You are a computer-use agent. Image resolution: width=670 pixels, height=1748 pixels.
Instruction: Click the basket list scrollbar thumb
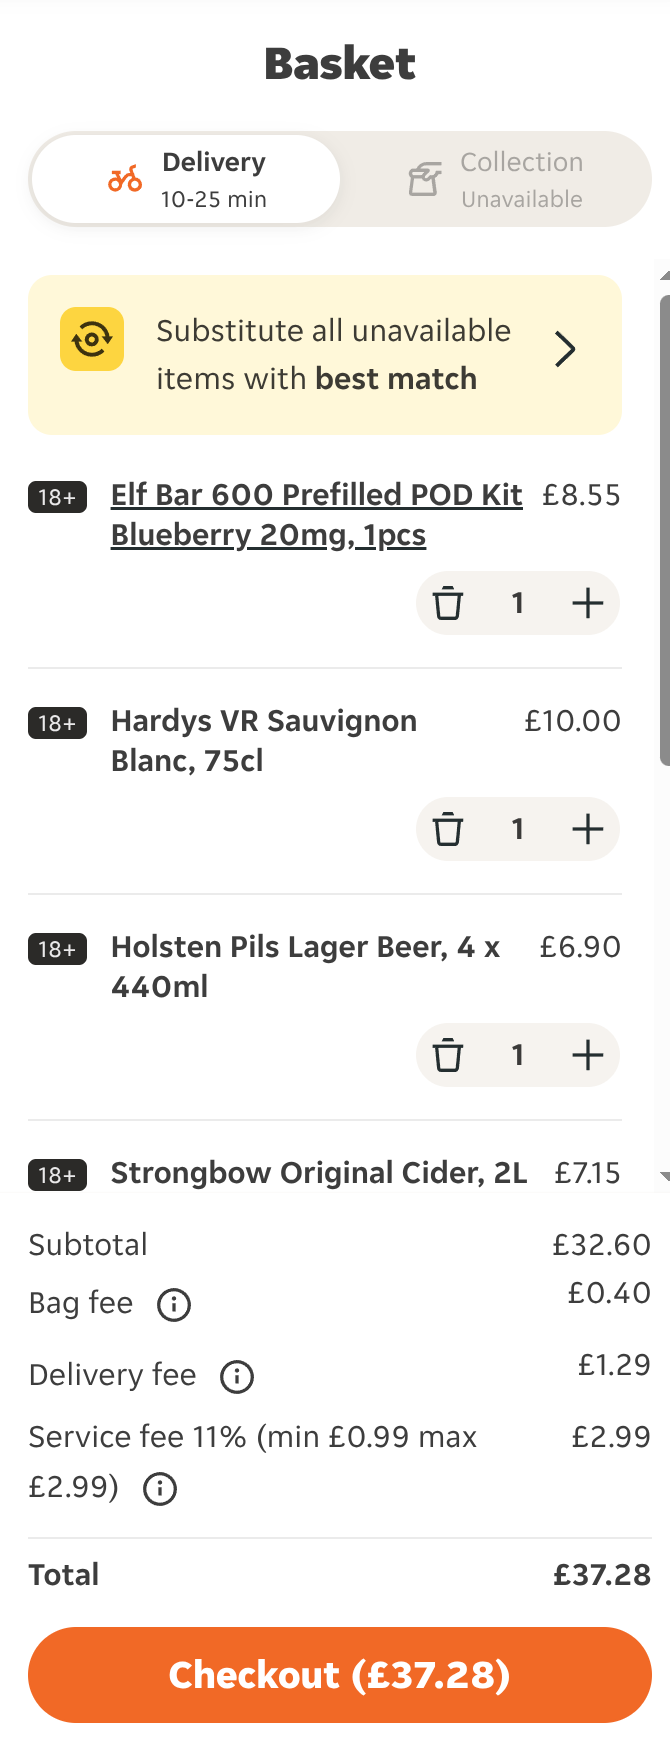tap(665, 530)
